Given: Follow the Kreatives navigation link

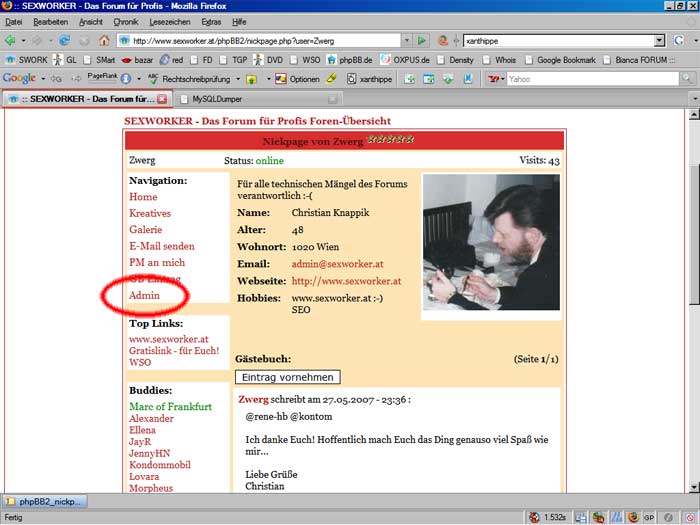Looking at the screenshot, I should (150, 213).
